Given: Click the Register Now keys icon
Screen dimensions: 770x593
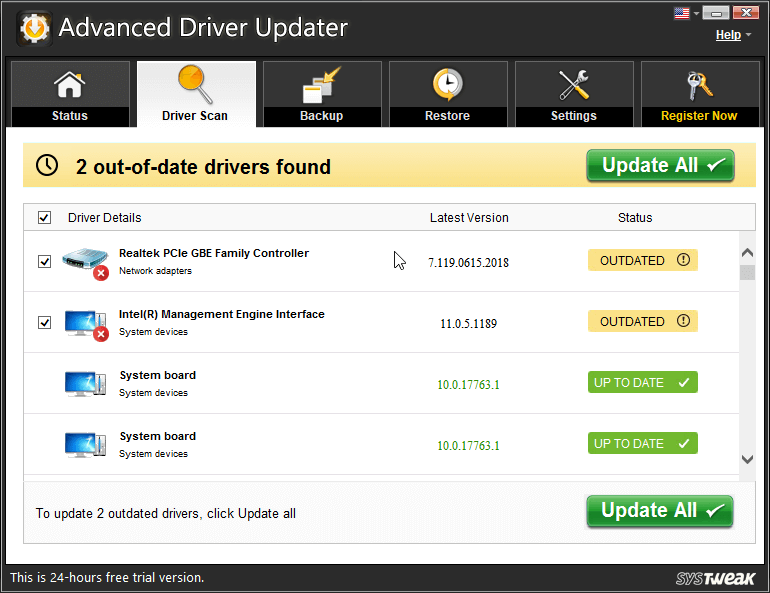Looking at the screenshot, I should pos(699,85).
